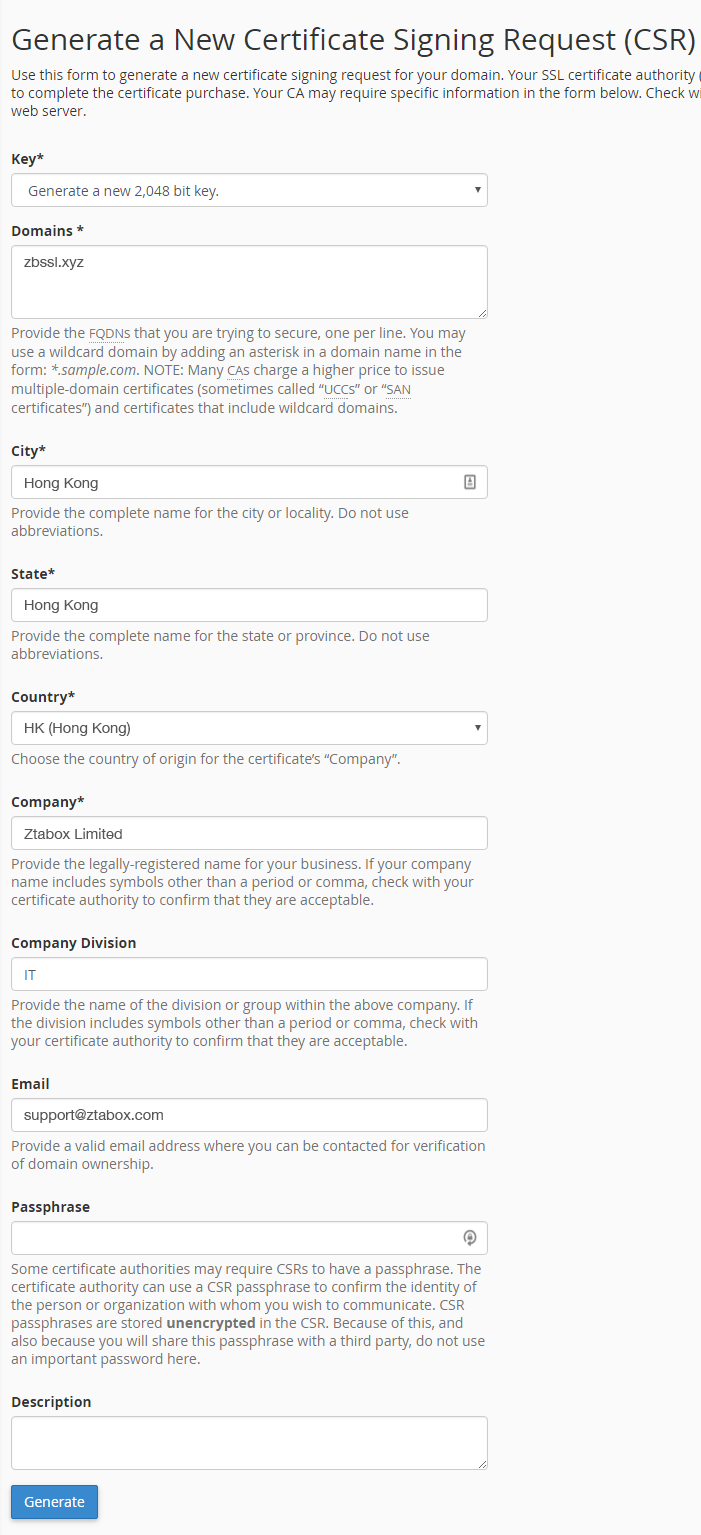Click inside the Domains text area

click(249, 282)
